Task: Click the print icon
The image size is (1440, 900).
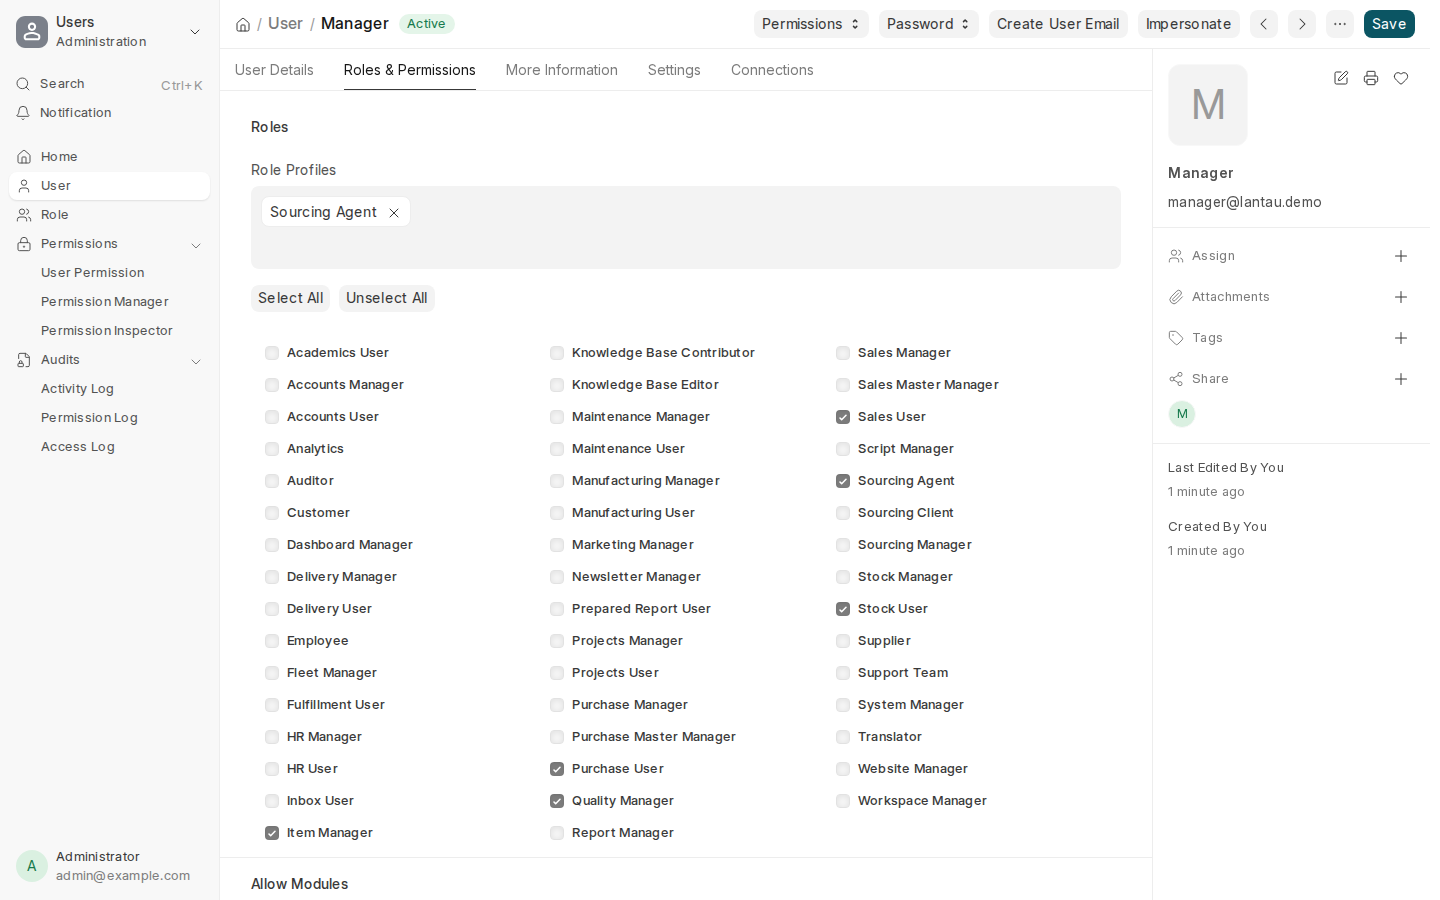Action: coord(1371,78)
